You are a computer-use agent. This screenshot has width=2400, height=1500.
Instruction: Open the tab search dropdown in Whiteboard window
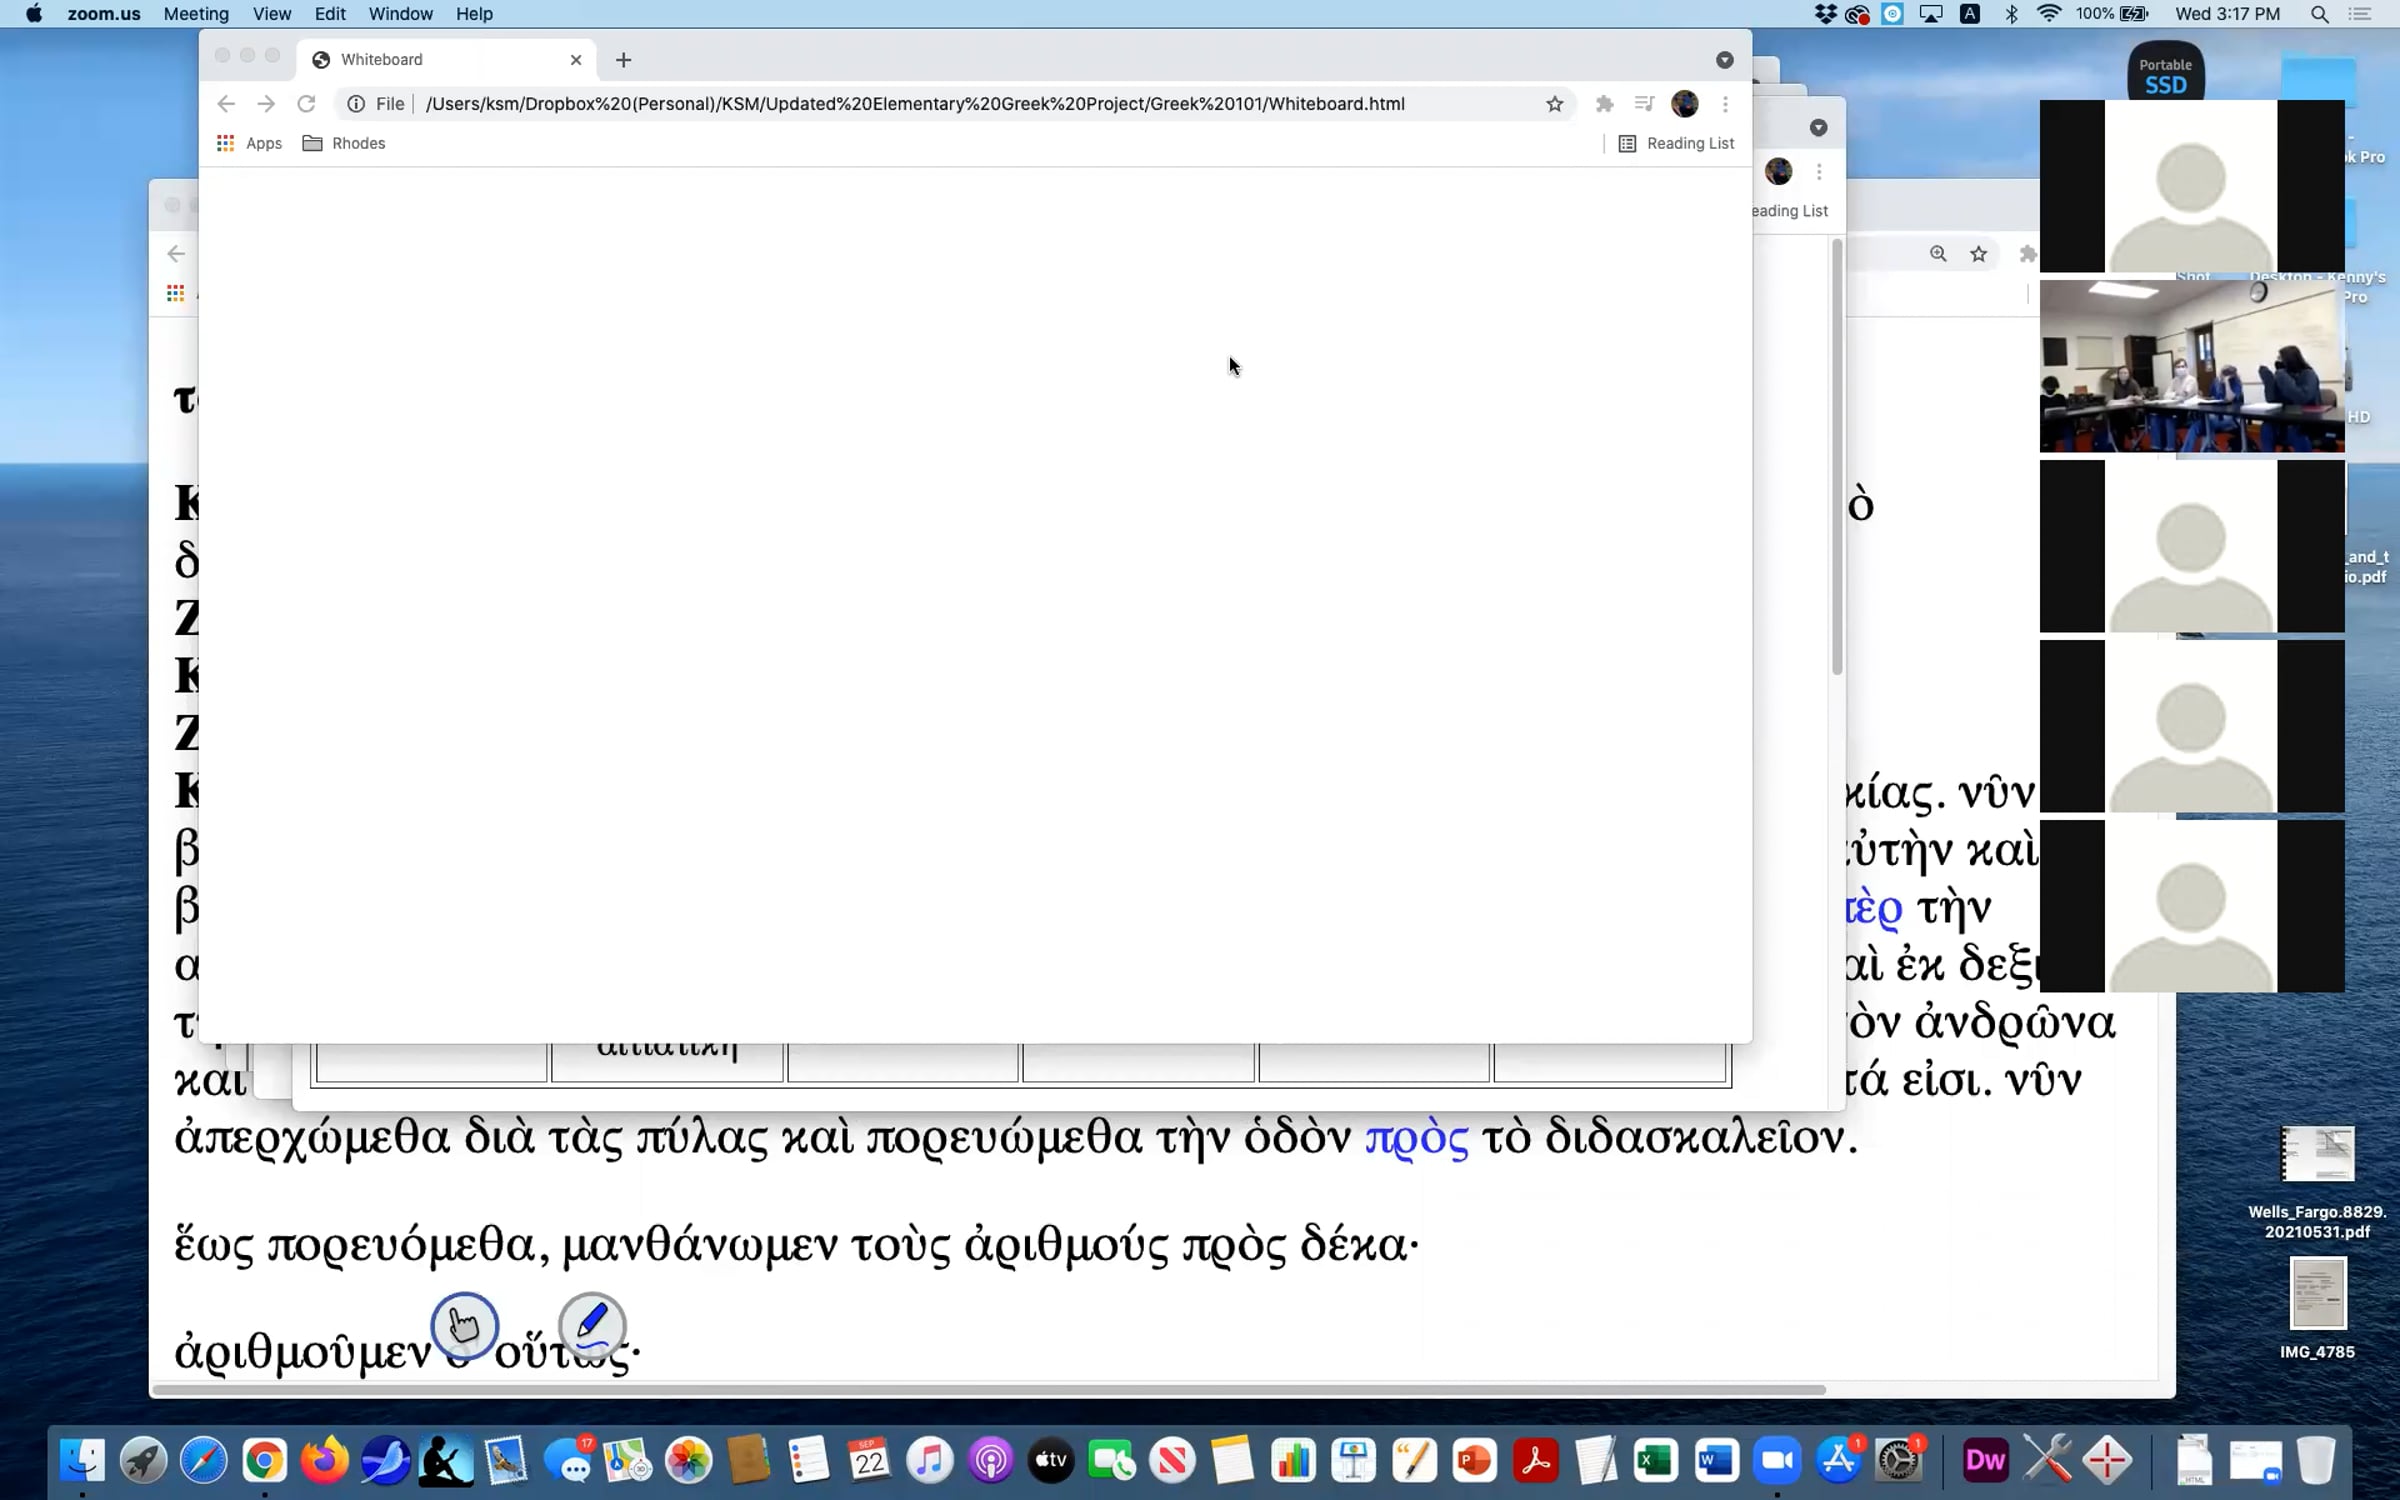[1724, 60]
